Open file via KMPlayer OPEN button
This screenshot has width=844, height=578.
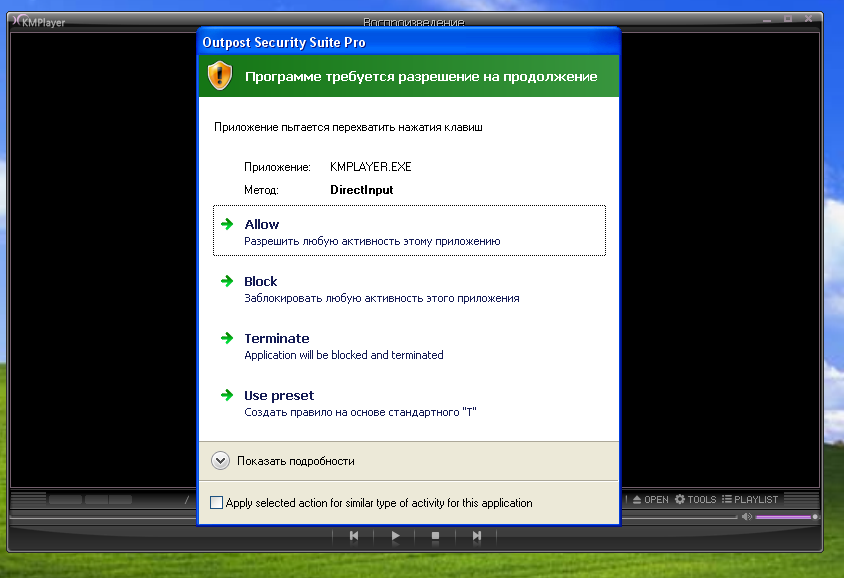click(x=650, y=499)
